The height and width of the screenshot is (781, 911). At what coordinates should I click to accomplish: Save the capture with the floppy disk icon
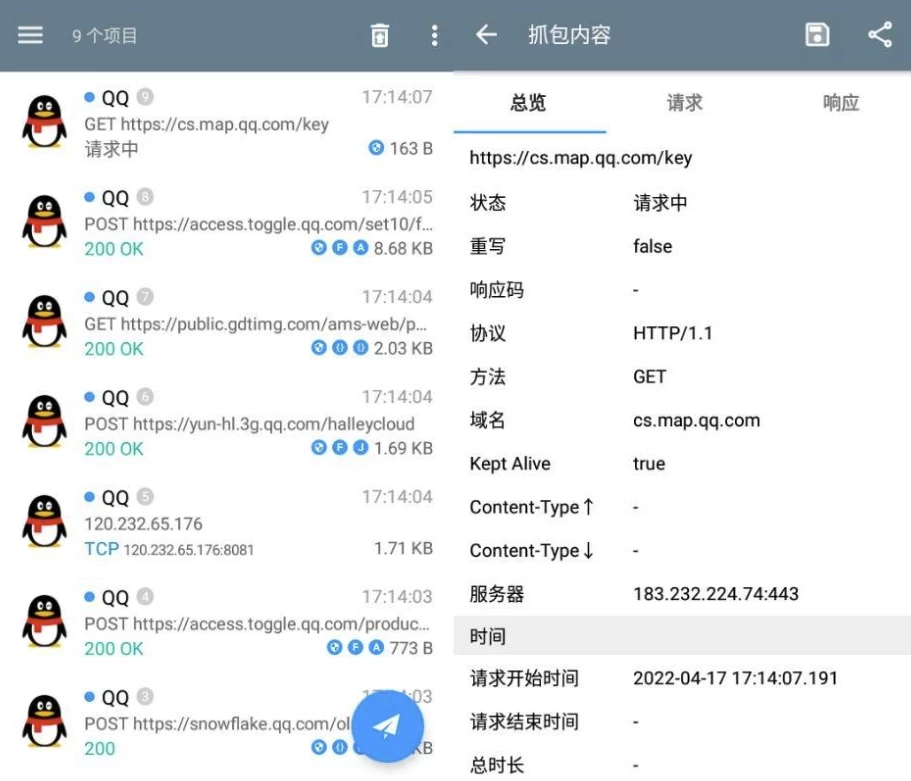pyautogui.click(x=817, y=35)
